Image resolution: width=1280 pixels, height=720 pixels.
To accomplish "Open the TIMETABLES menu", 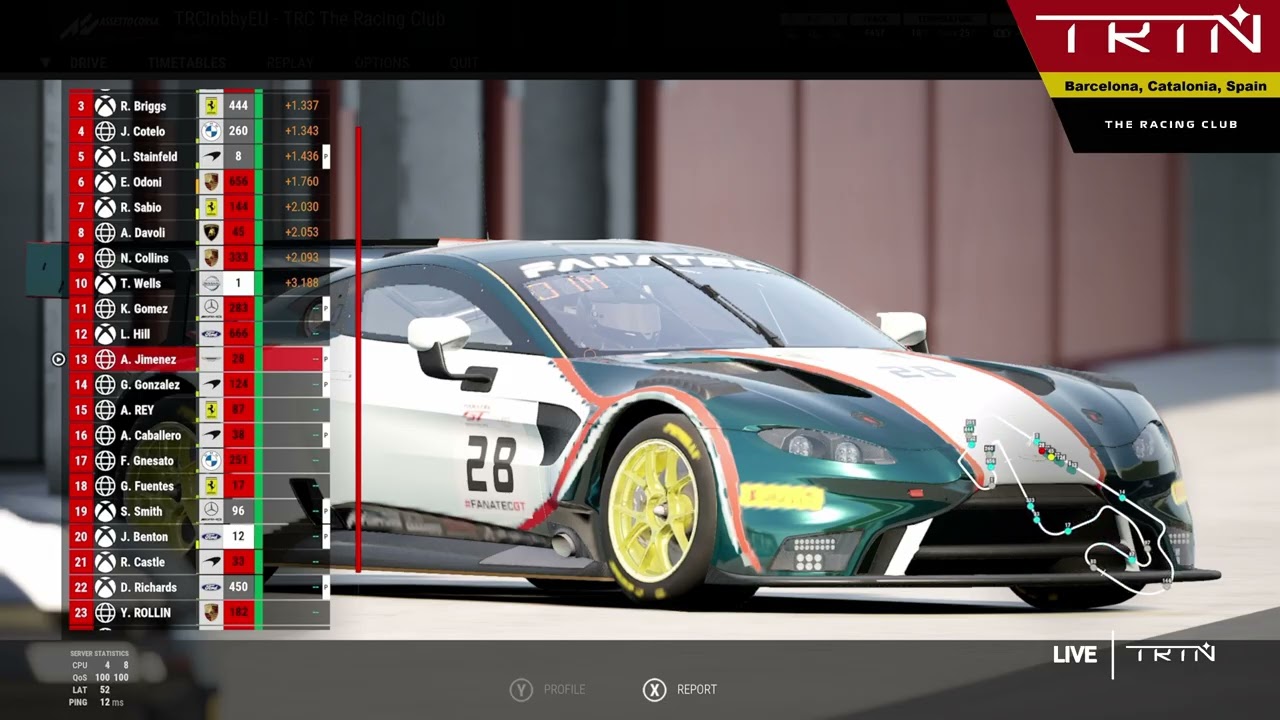I will point(187,63).
